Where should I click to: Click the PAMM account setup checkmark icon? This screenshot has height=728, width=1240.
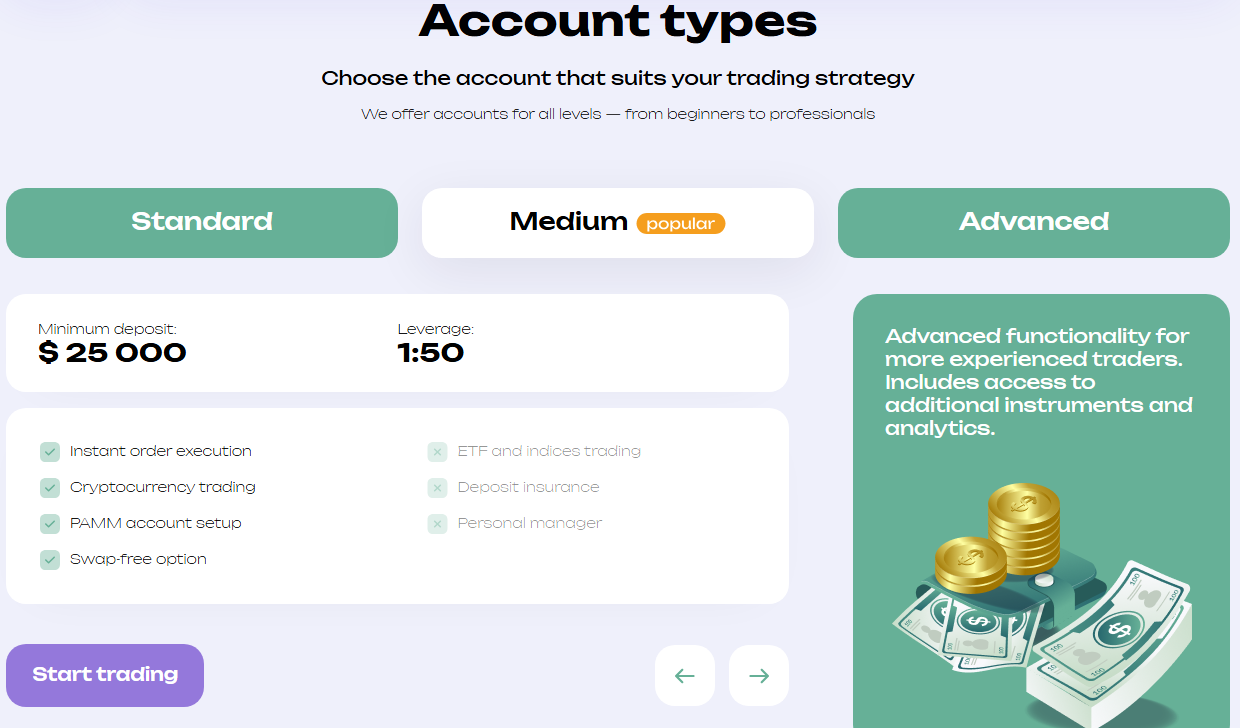tap(50, 524)
